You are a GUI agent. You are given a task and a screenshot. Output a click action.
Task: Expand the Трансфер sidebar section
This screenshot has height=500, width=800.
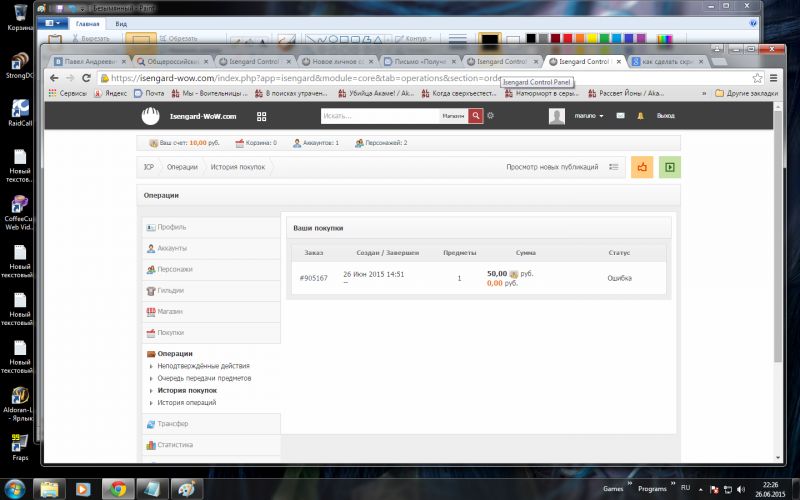[x=173, y=424]
